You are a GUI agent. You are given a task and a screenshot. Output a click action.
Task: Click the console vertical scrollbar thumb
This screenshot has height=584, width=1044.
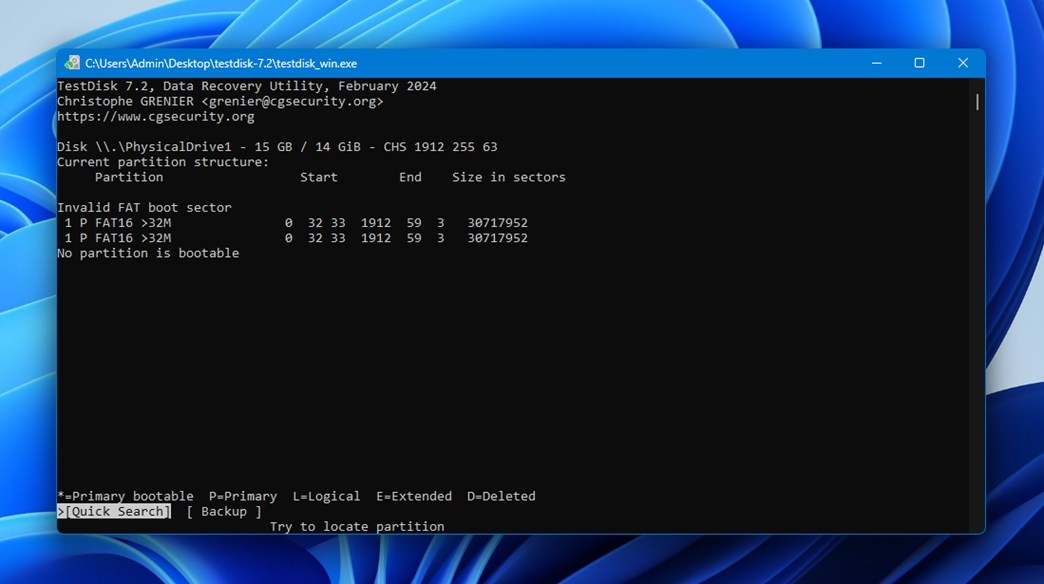point(977,102)
